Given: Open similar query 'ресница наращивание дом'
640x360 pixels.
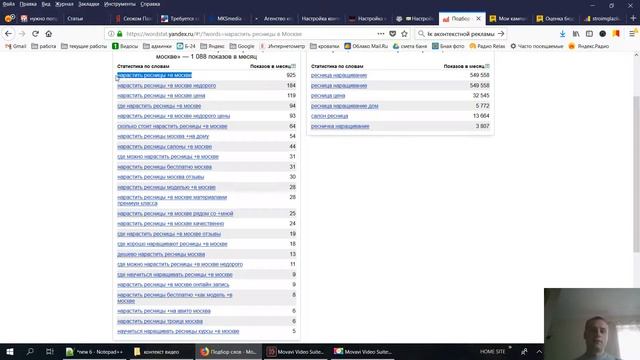Looking at the screenshot, I should point(344,106).
